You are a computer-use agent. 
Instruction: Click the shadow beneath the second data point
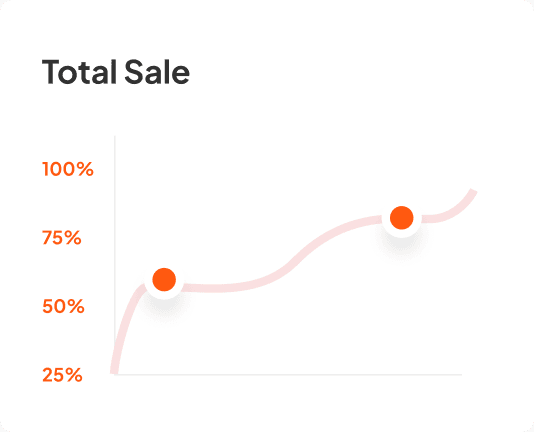tap(402, 245)
